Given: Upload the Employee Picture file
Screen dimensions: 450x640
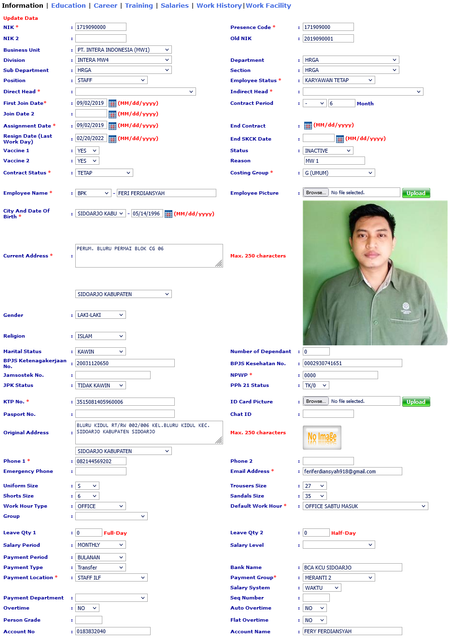Looking at the screenshot, I should [416, 193].
